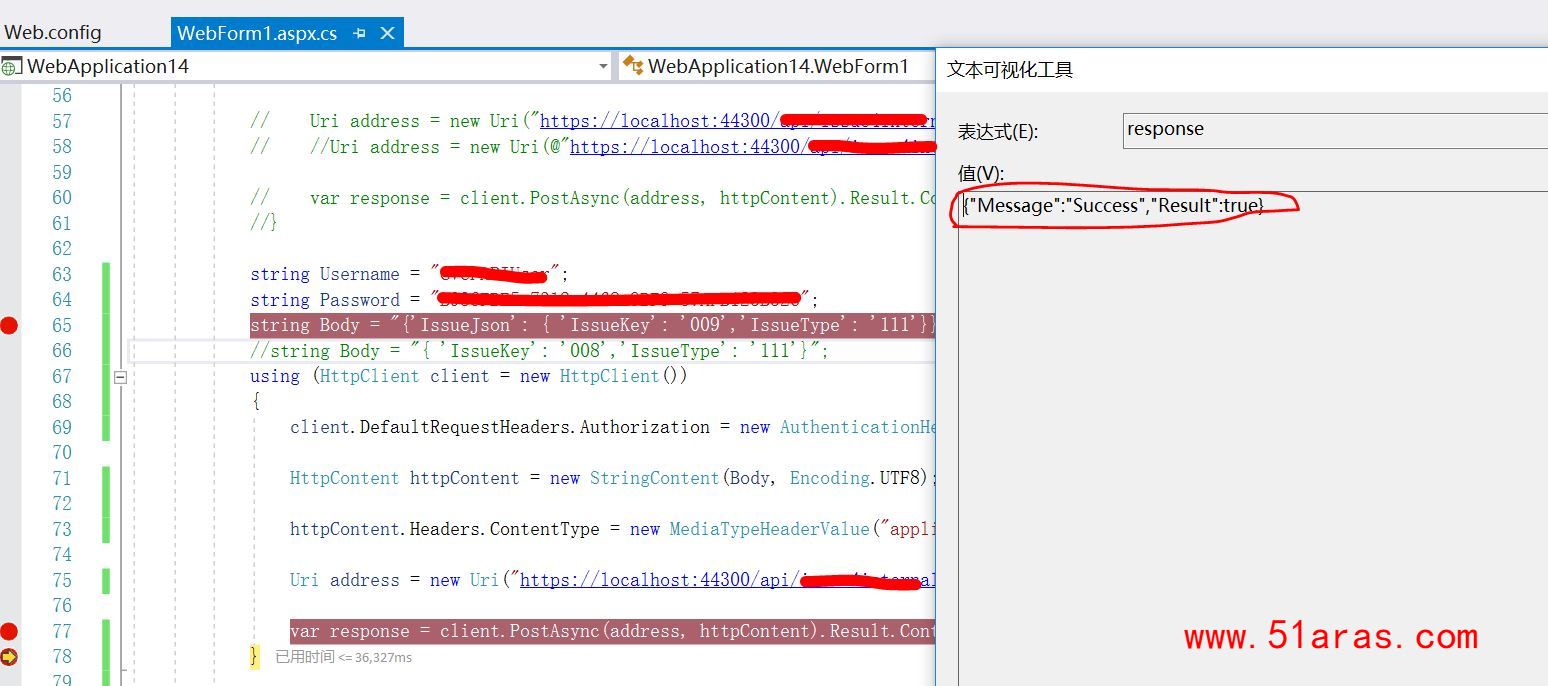This screenshot has height=686, width=1548.
Task: Click "var response" on highlighted line 77
Action: coord(350,631)
